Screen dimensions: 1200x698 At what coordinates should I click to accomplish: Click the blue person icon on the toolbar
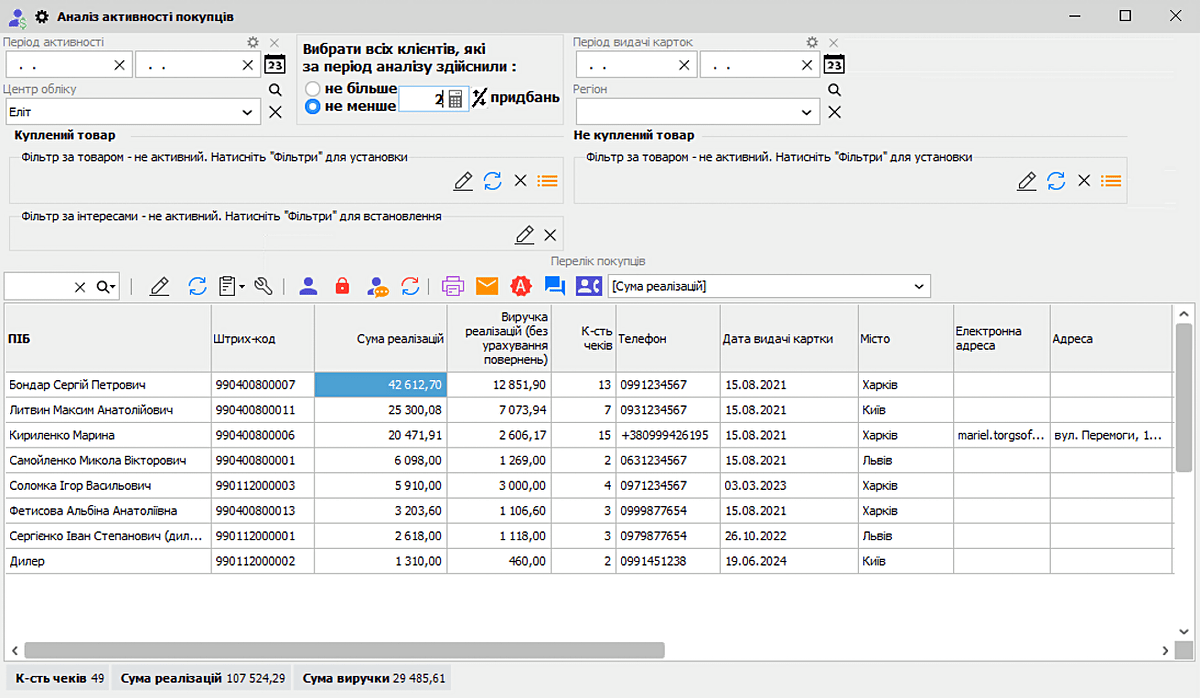(309, 285)
